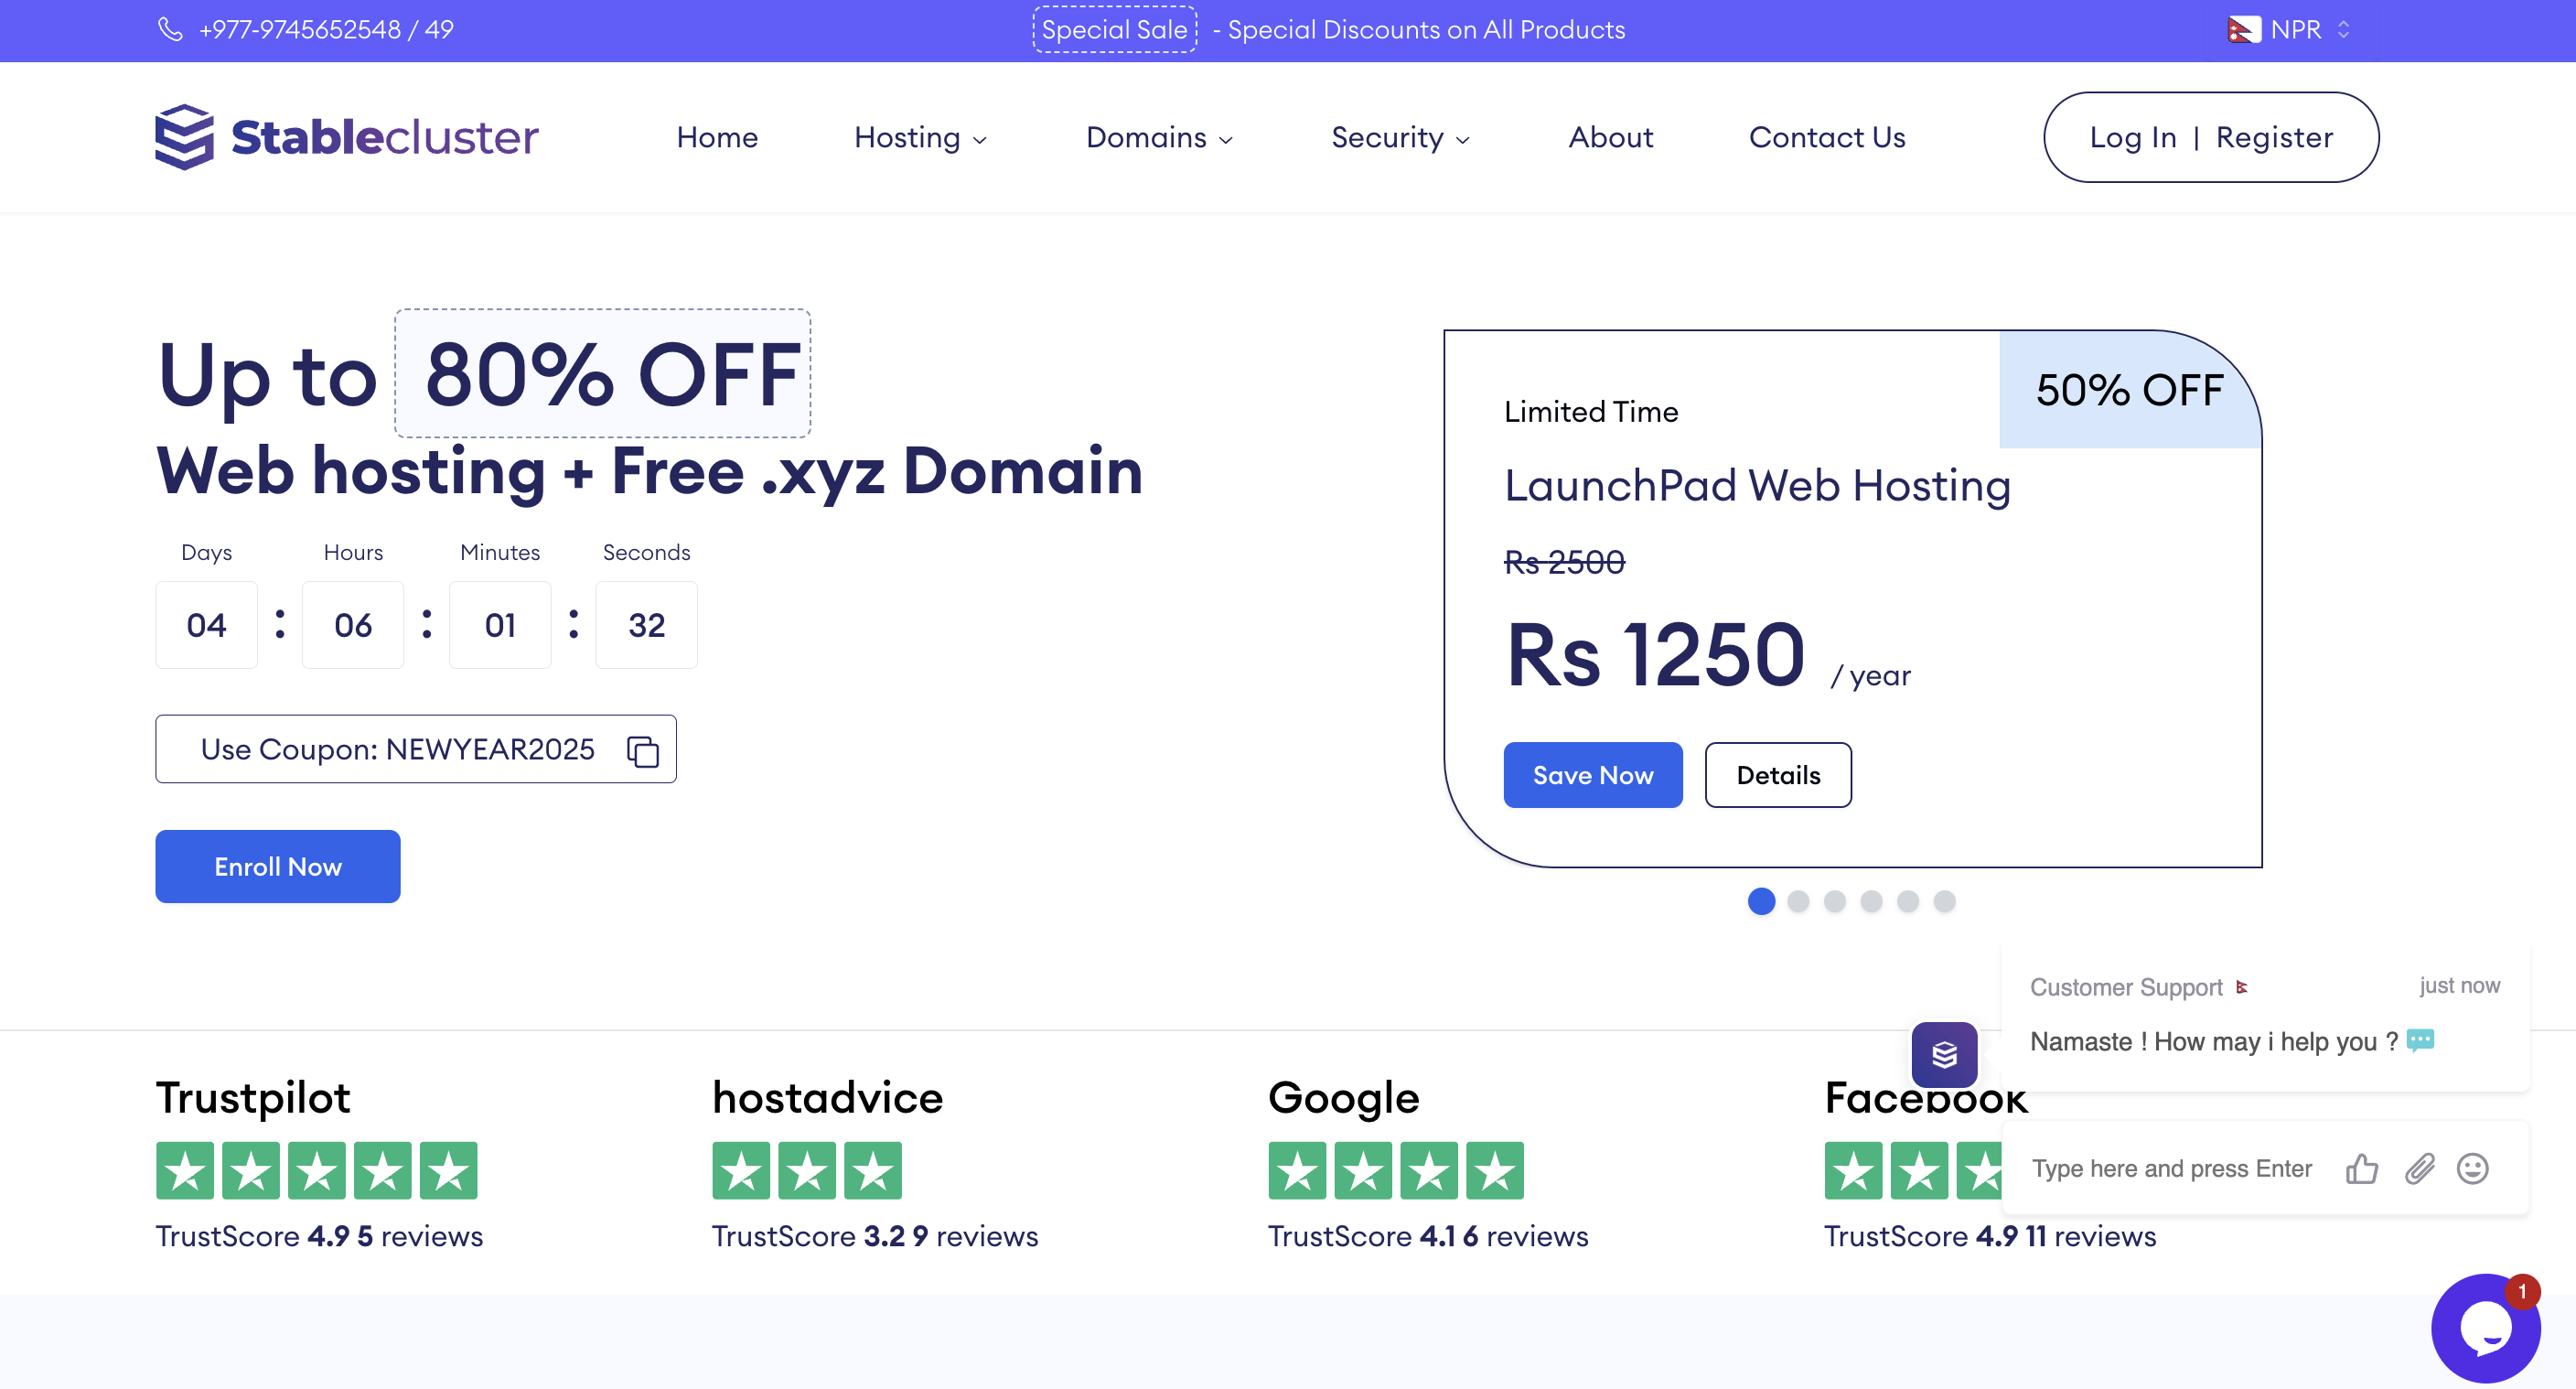Open the chat support launcher bubble
The width and height of the screenshot is (2576, 1389).
click(2486, 1328)
